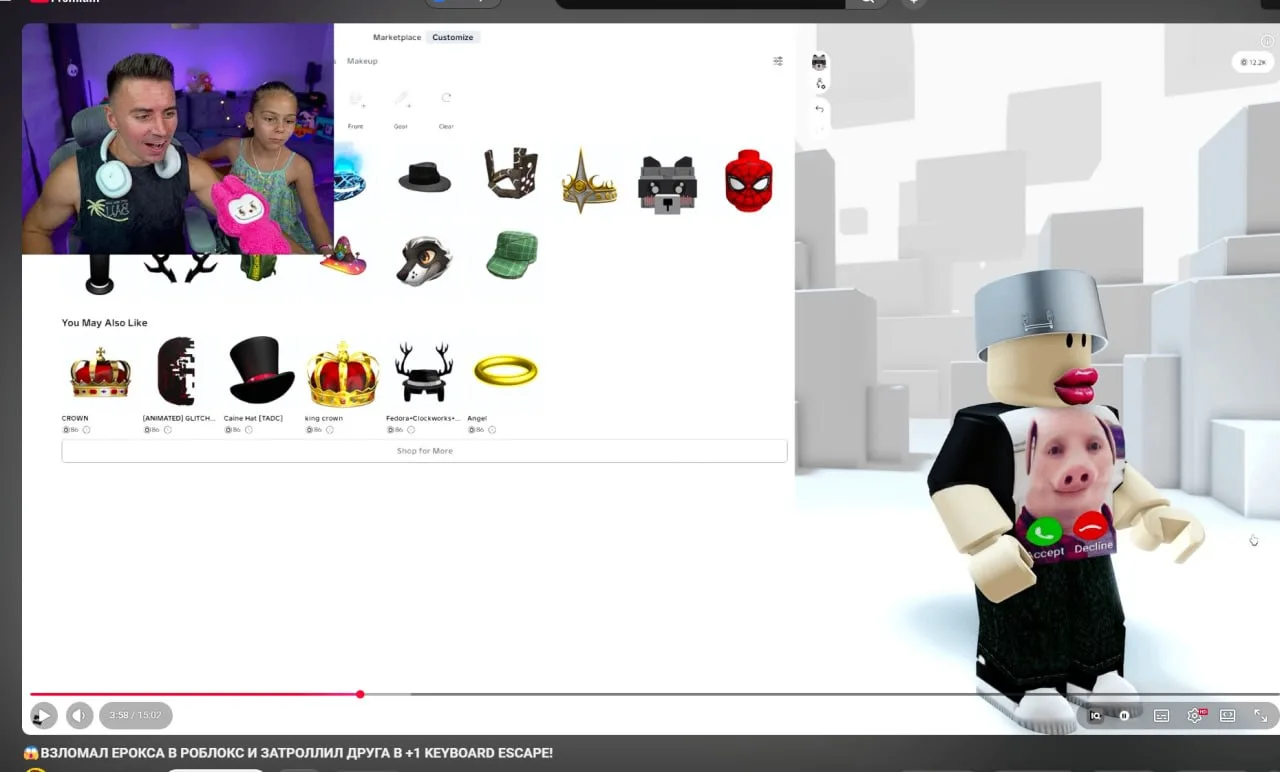Viewport: 1280px width, 772px height.
Task: Select the ANIMATED GLITCH item
Action: coord(177,371)
